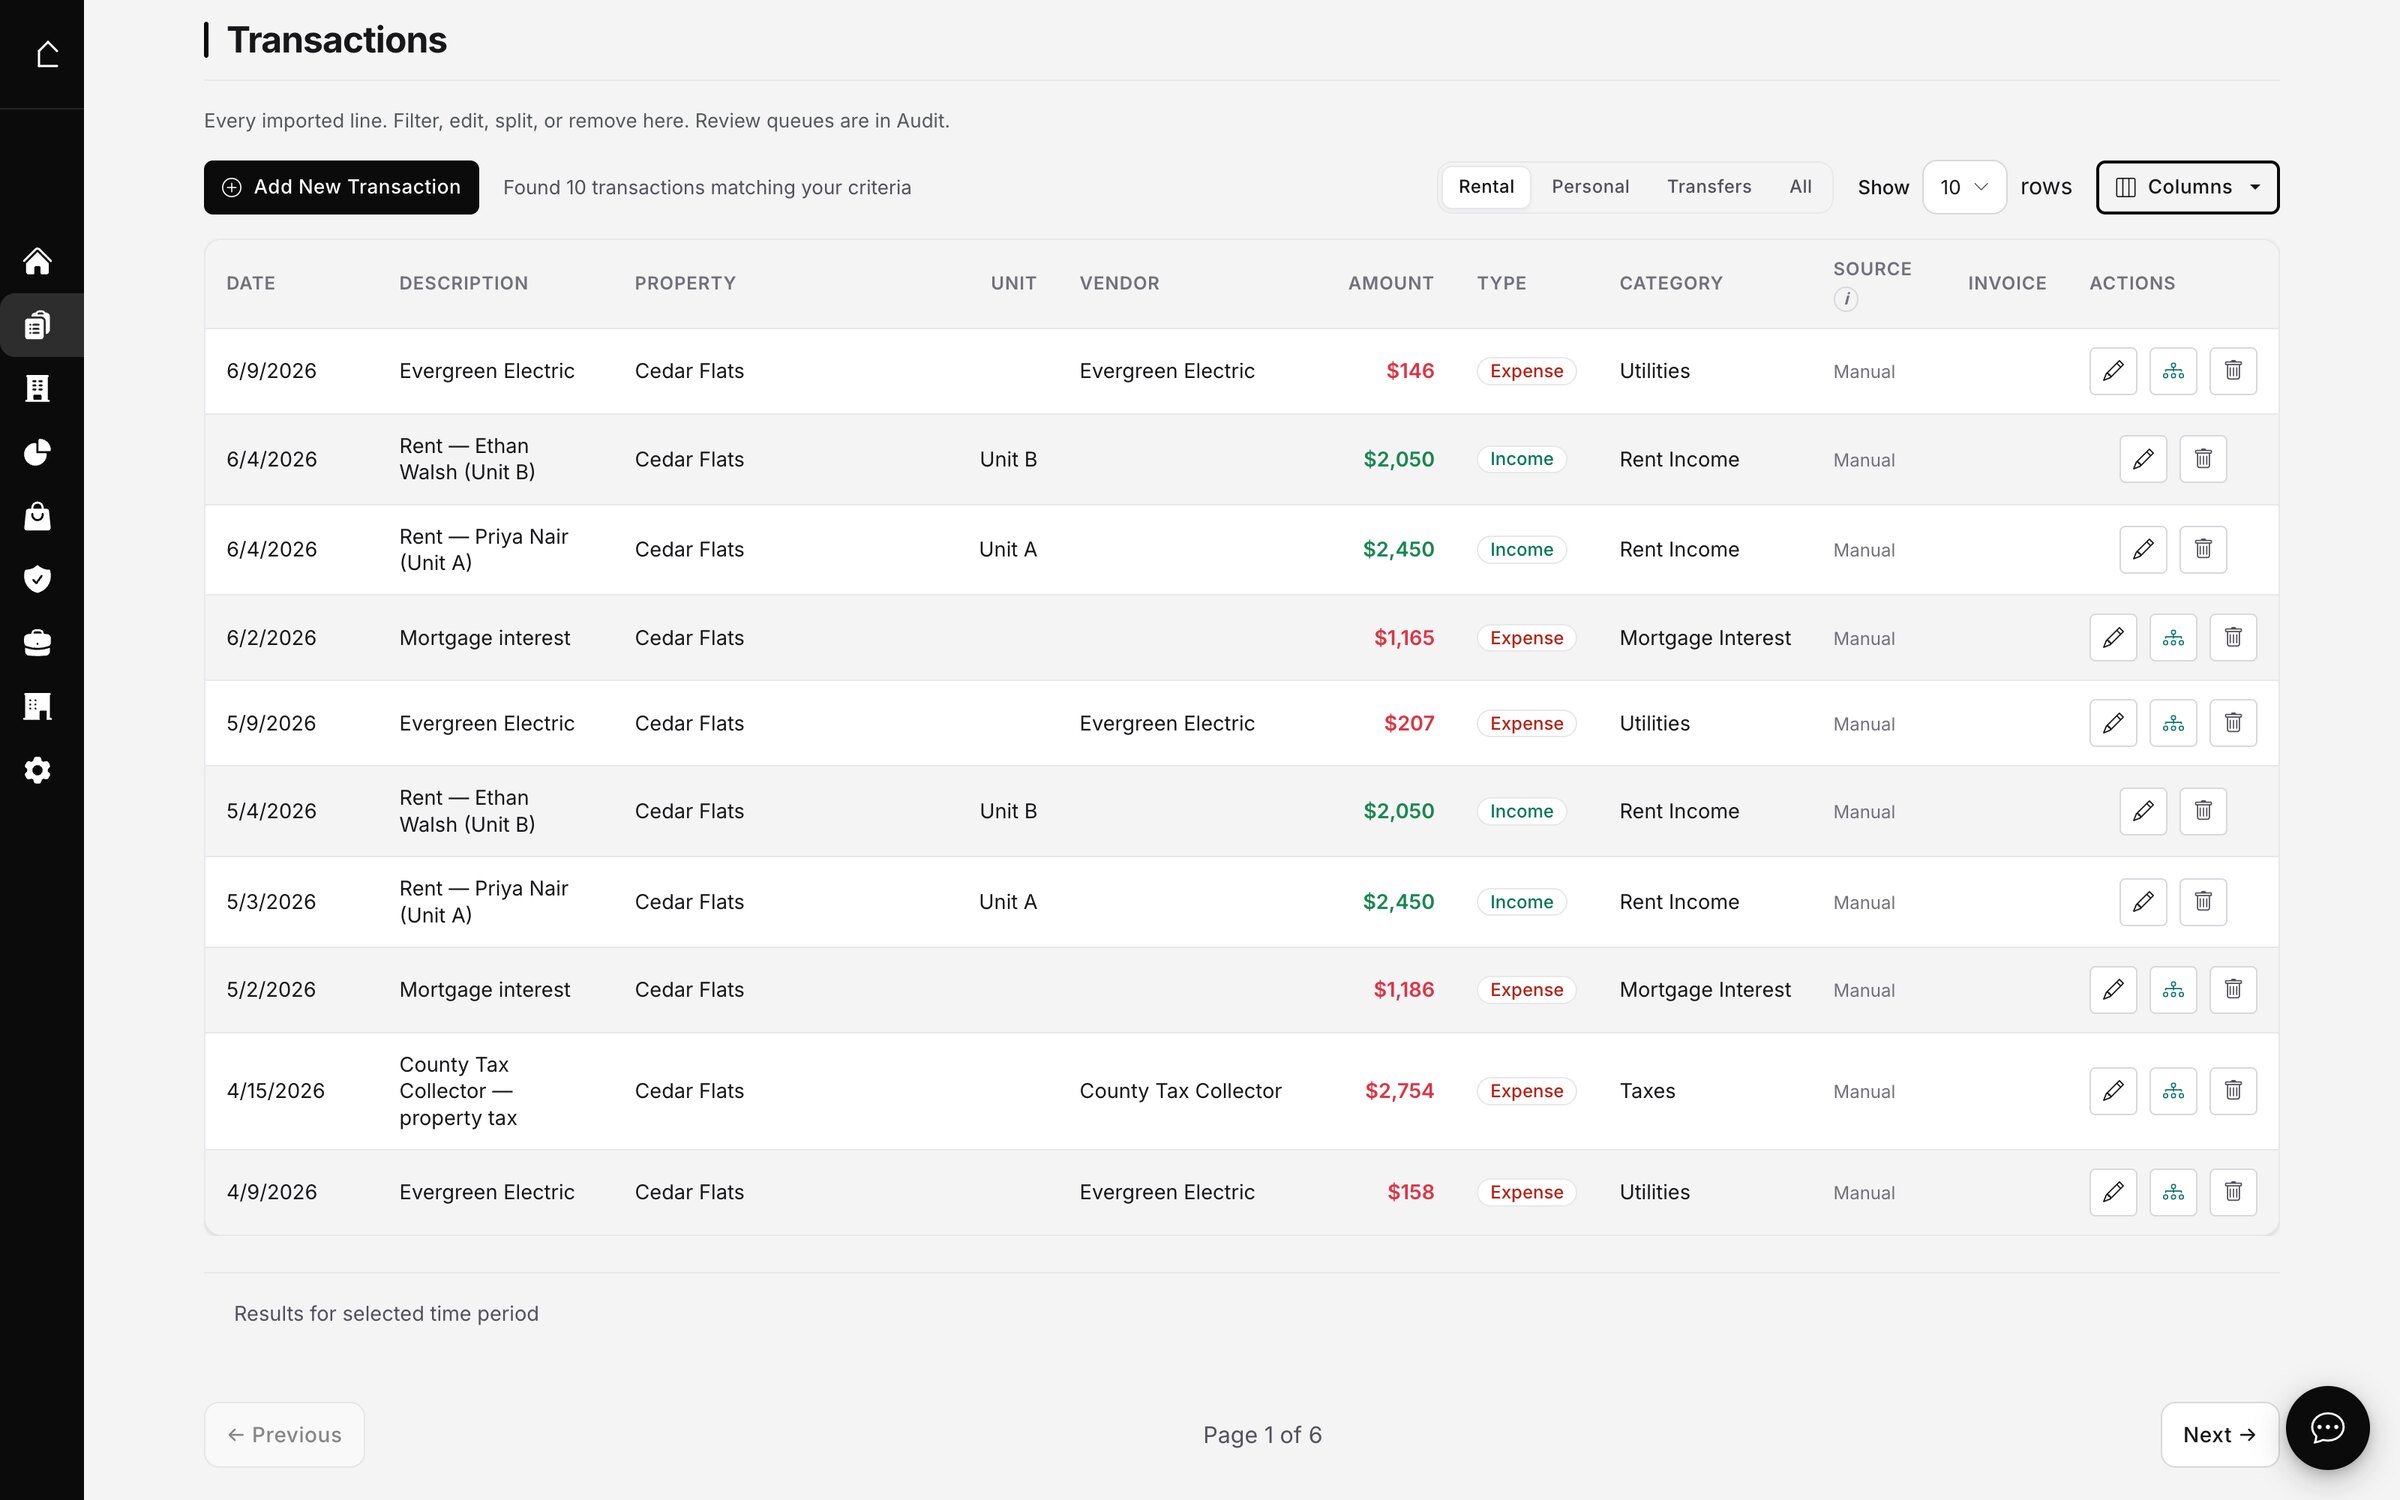2400x1500 pixels.
Task: Open the pie chart reports sidebar icon
Action: click(38, 452)
